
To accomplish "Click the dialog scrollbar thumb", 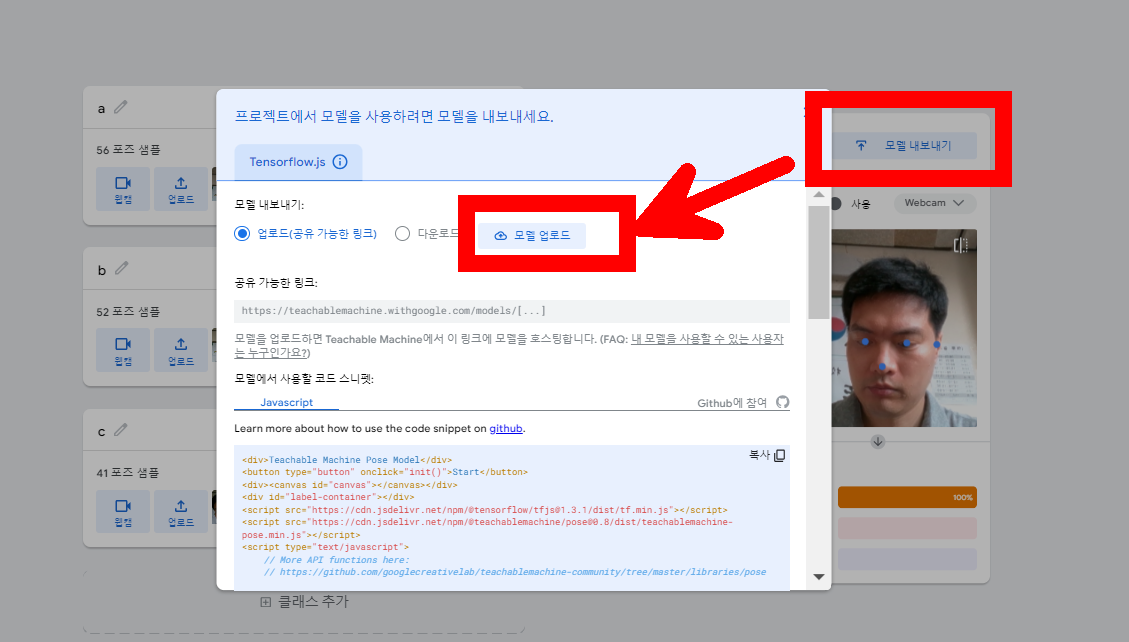I will [819, 263].
